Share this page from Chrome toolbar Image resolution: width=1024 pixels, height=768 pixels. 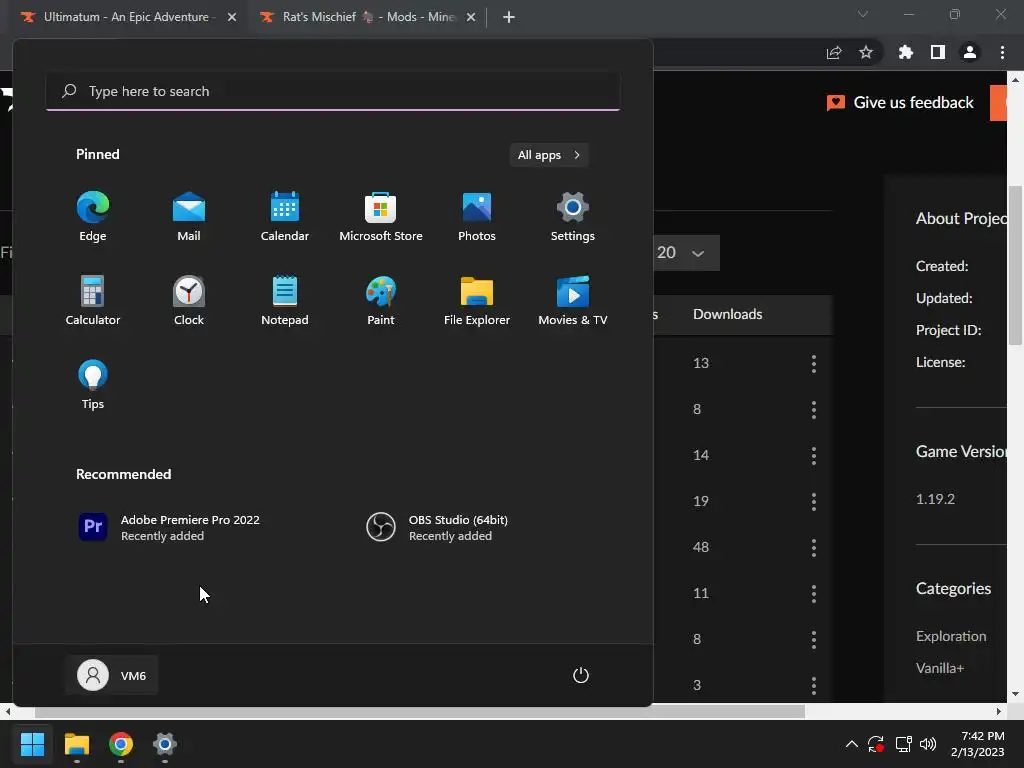pos(834,52)
